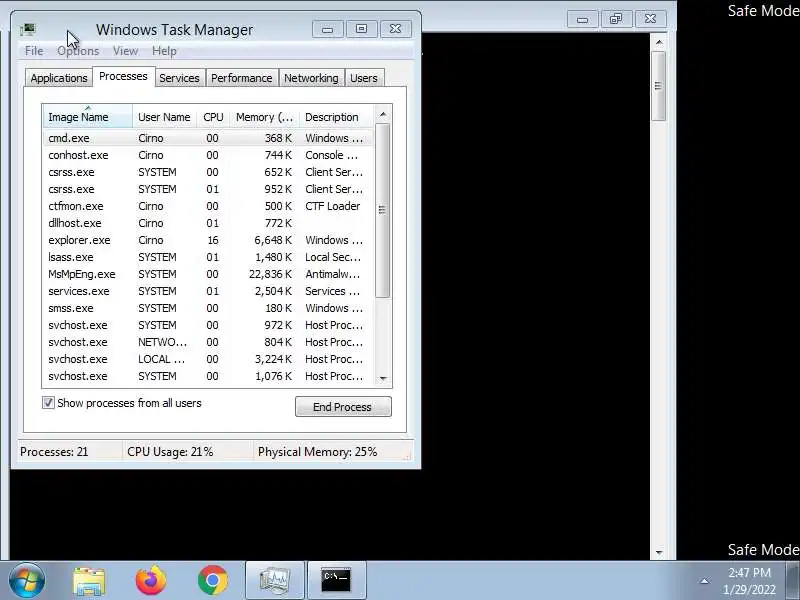Screen dimensions: 800x600
Task: Click the Show desktop button
Action: pos(793,581)
